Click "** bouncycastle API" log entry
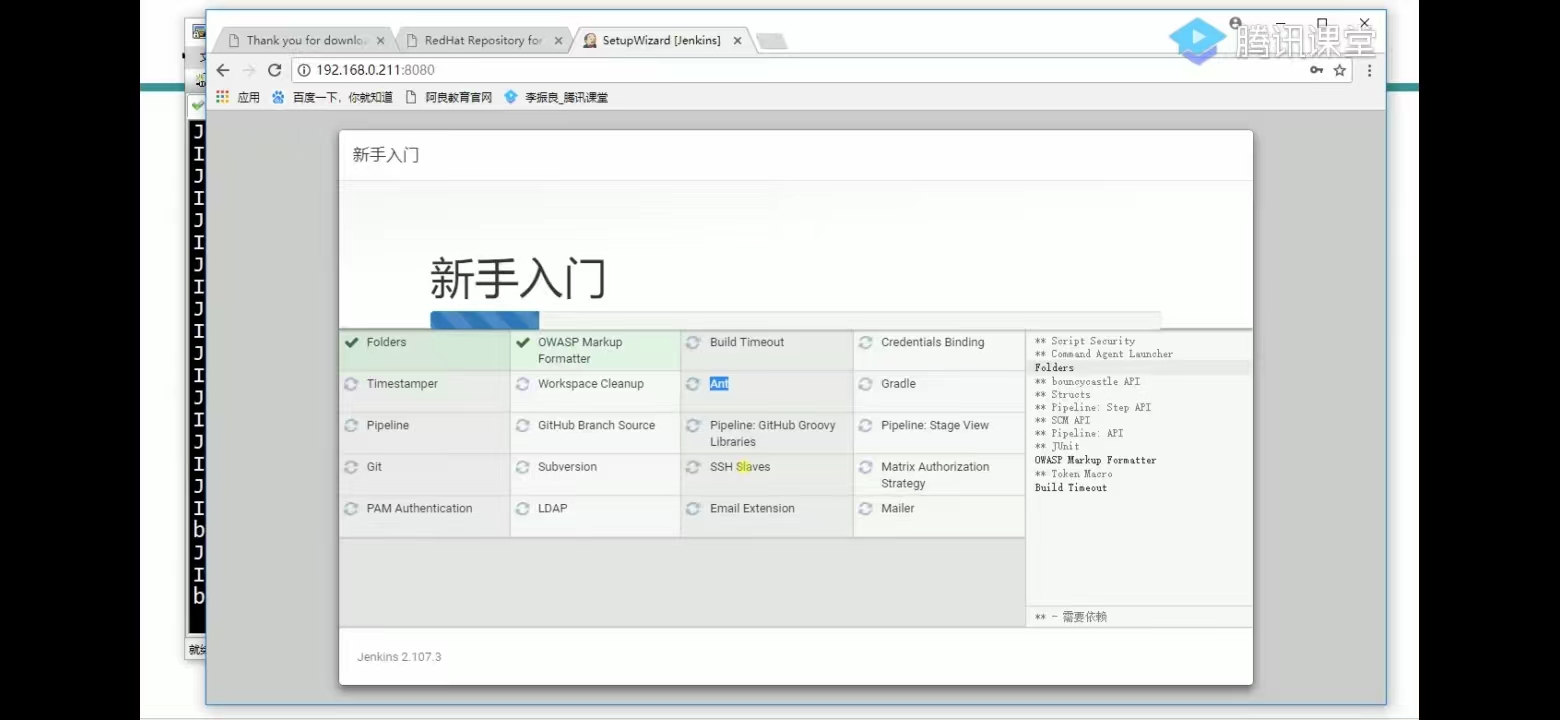The height and width of the screenshot is (720, 1560). coord(1087,381)
